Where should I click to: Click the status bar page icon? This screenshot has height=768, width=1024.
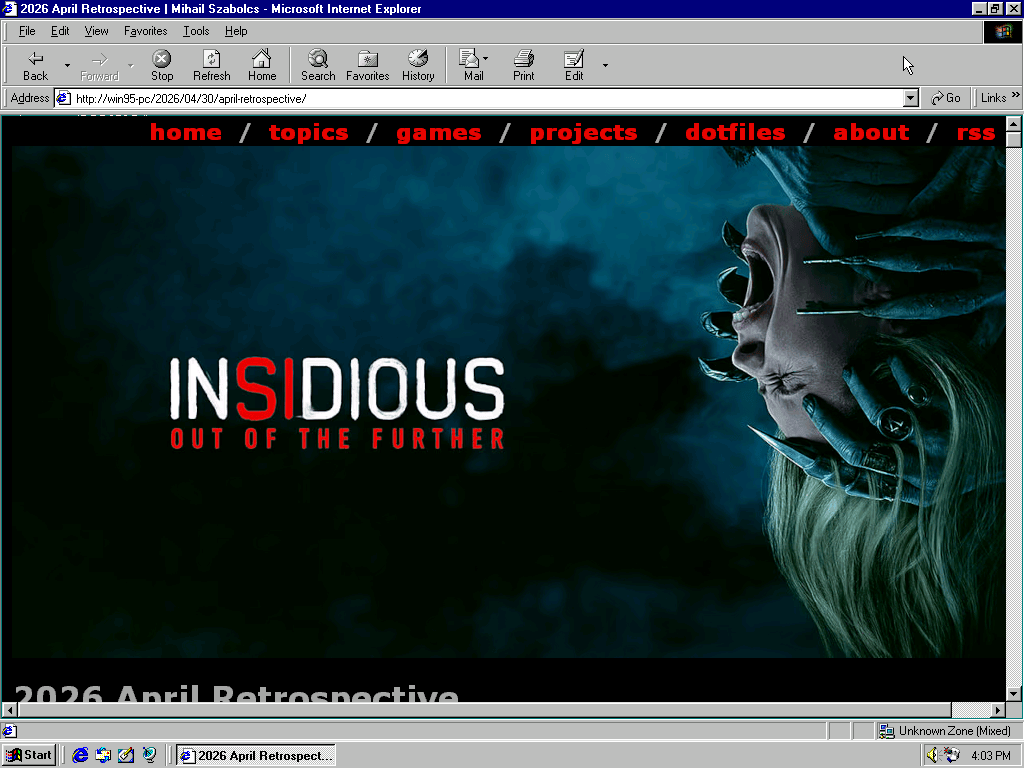click(x=10, y=731)
